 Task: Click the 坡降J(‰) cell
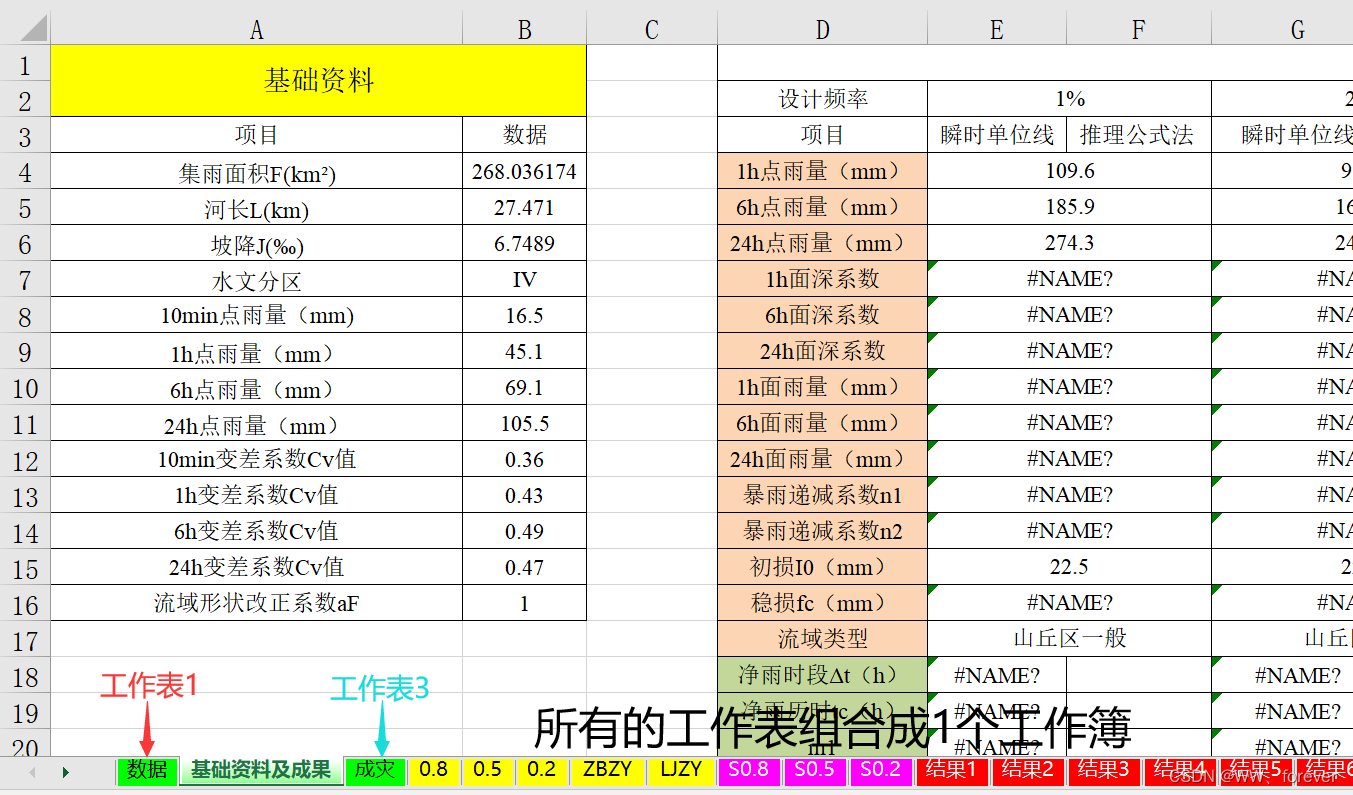[256, 244]
